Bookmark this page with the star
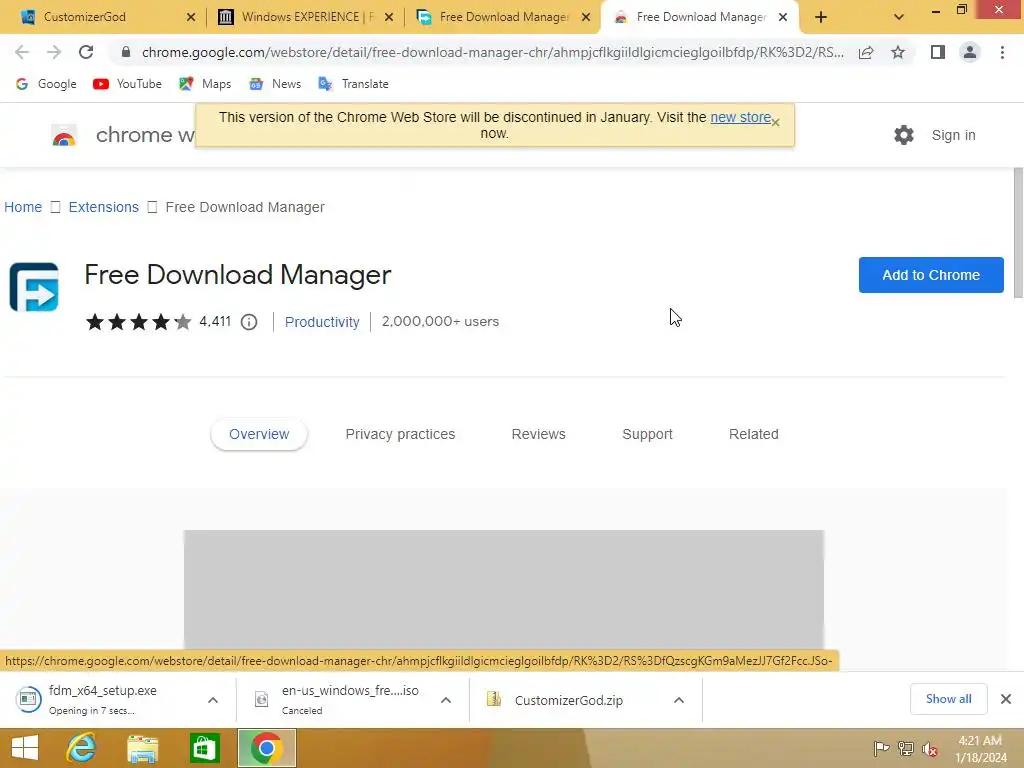 tap(898, 52)
